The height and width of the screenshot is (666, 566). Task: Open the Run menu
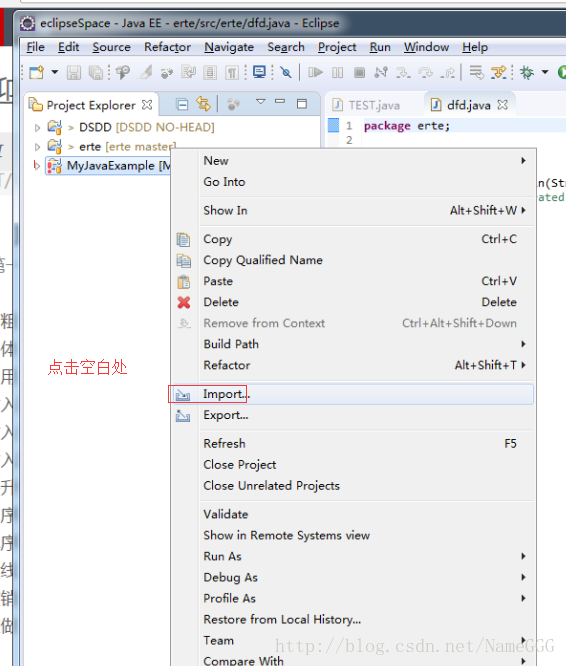(380, 47)
